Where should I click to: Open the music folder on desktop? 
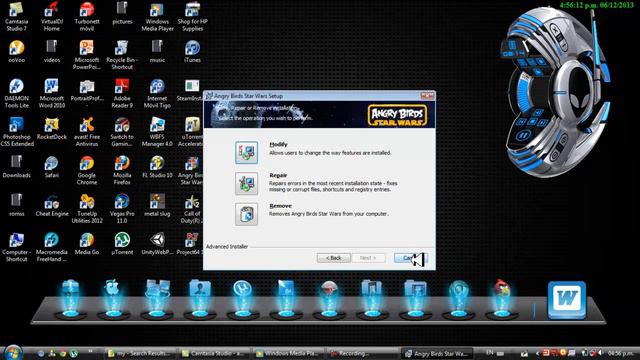tap(157, 51)
